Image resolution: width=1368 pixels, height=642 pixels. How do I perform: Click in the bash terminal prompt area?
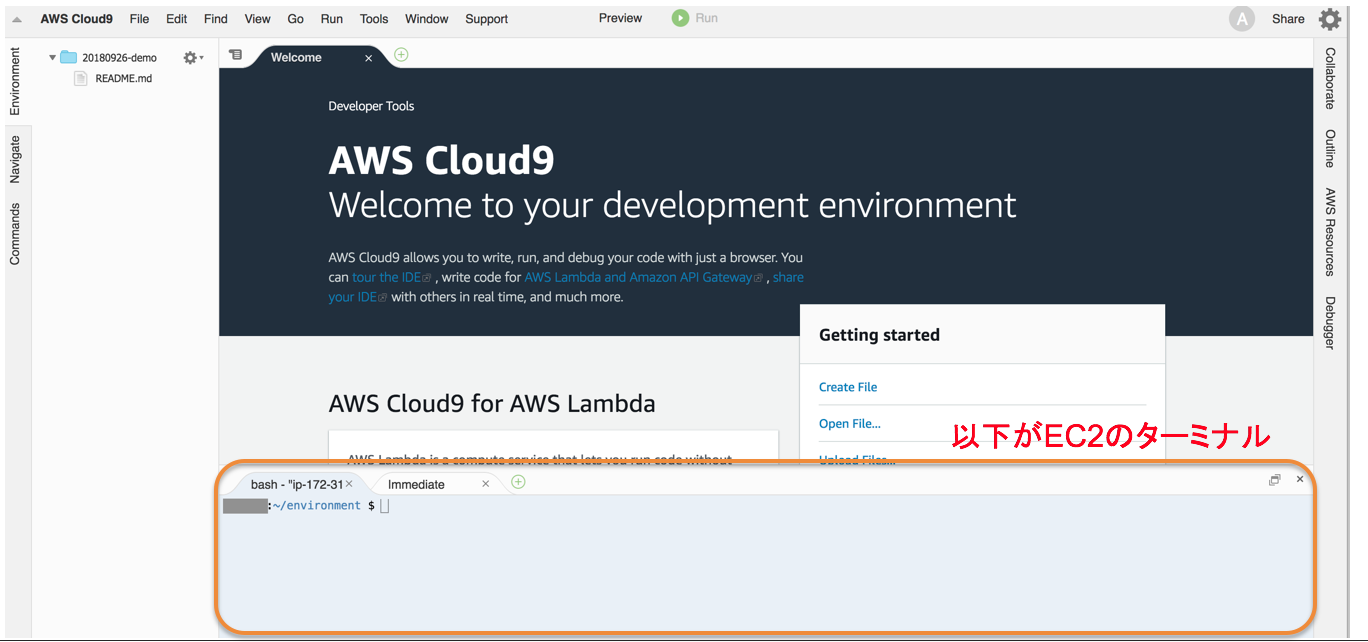point(765,560)
